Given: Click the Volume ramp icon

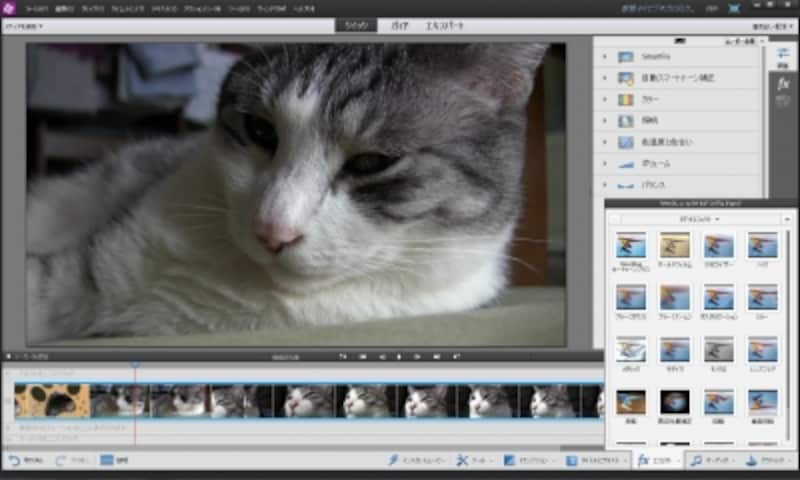Looking at the screenshot, I should click(626, 164).
